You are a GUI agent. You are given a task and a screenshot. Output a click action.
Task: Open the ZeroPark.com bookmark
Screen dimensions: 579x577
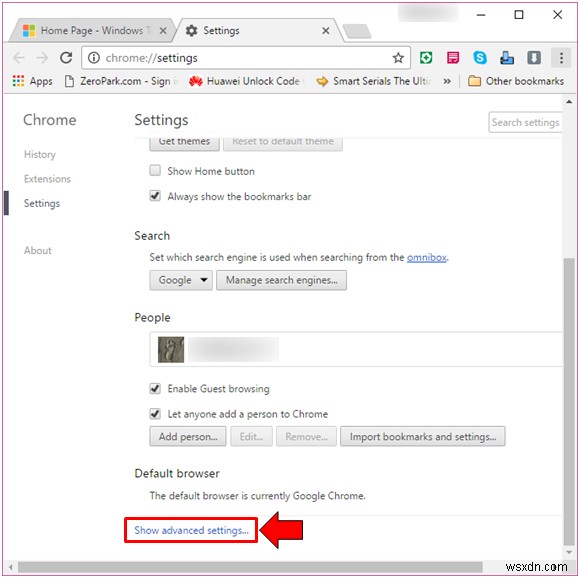121,81
